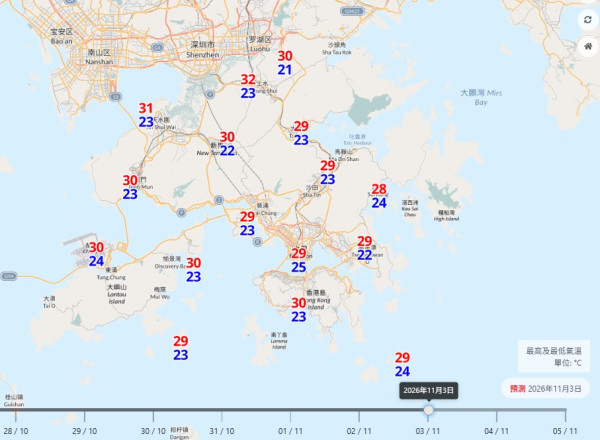Jump to 29 / 10 on the timeline
Image resolution: width=600 pixels, height=440 pixels.
(x=85, y=431)
